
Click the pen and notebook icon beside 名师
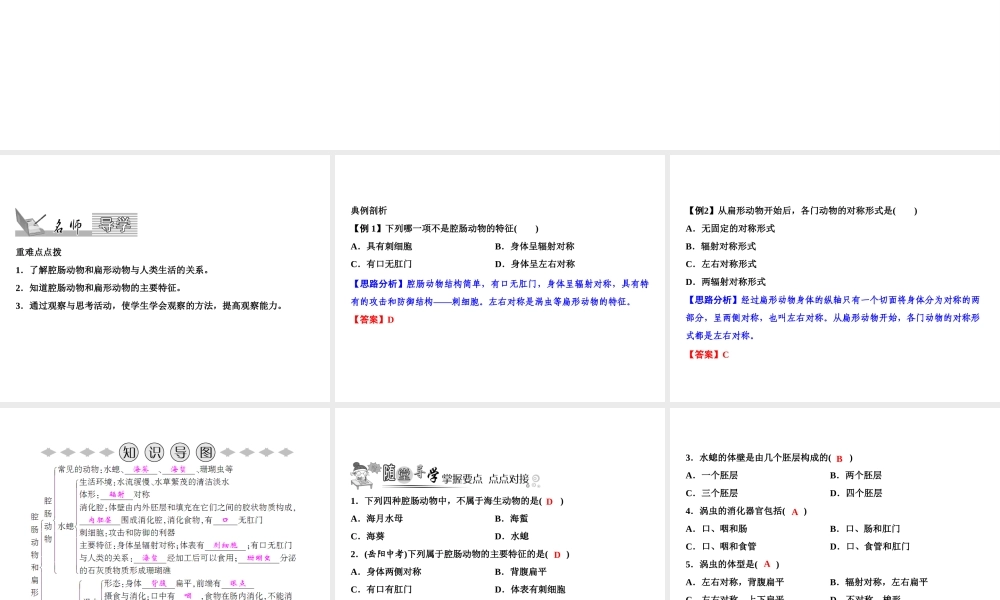click(31, 222)
